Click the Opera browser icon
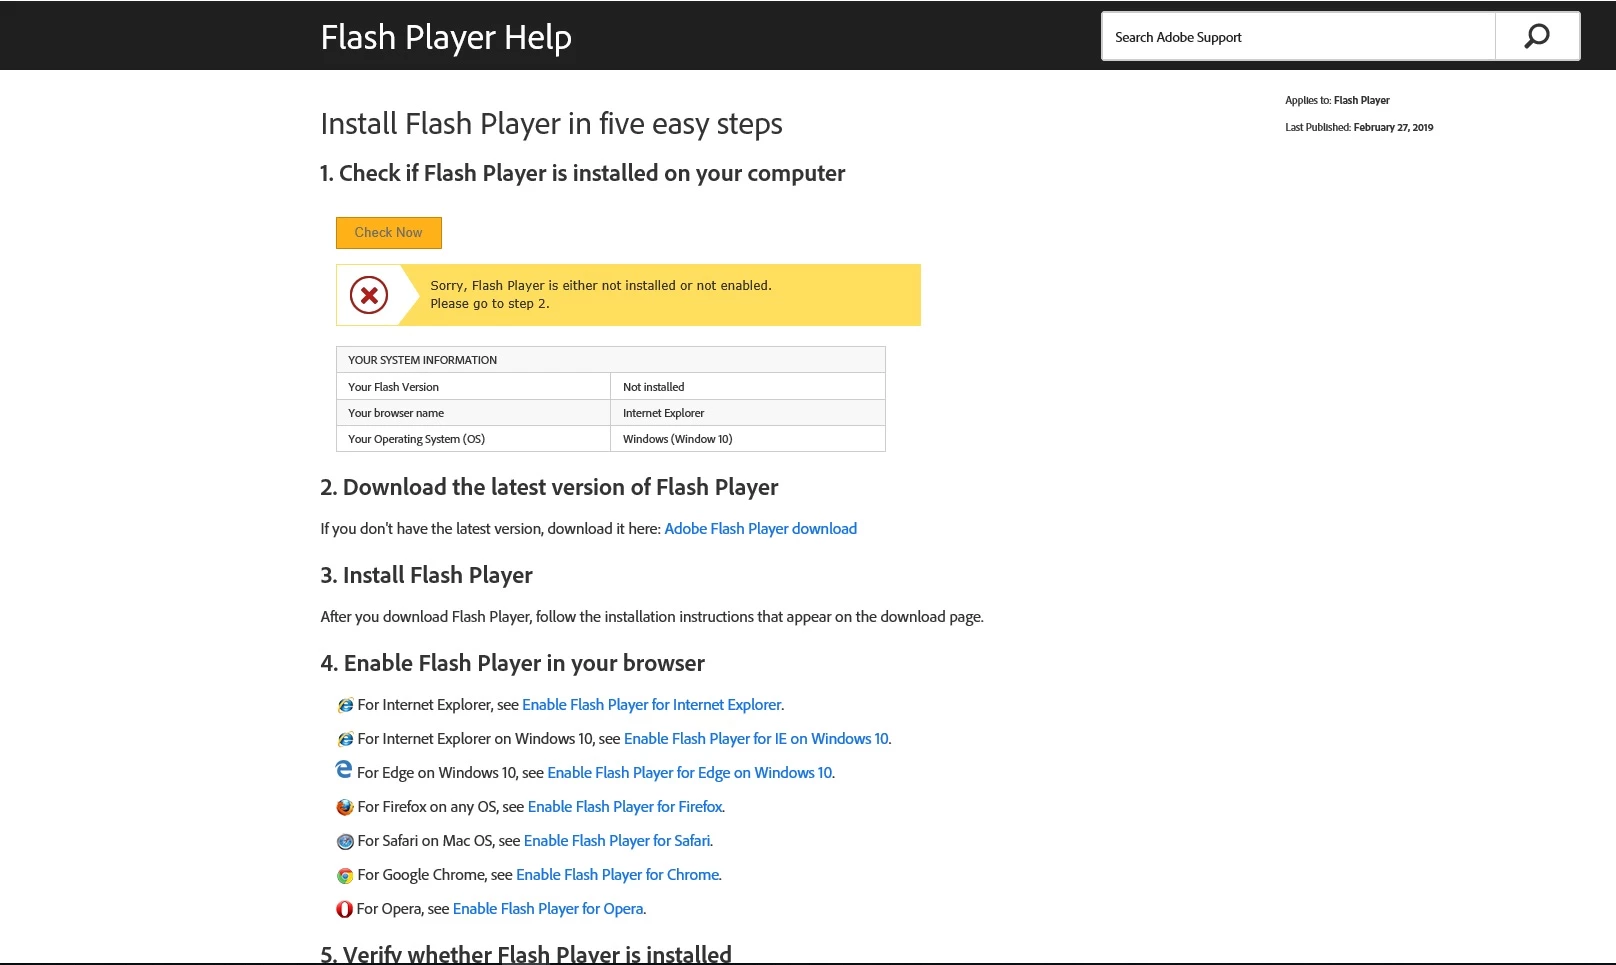The width and height of the screenshot is (1616, 965). 344,909
